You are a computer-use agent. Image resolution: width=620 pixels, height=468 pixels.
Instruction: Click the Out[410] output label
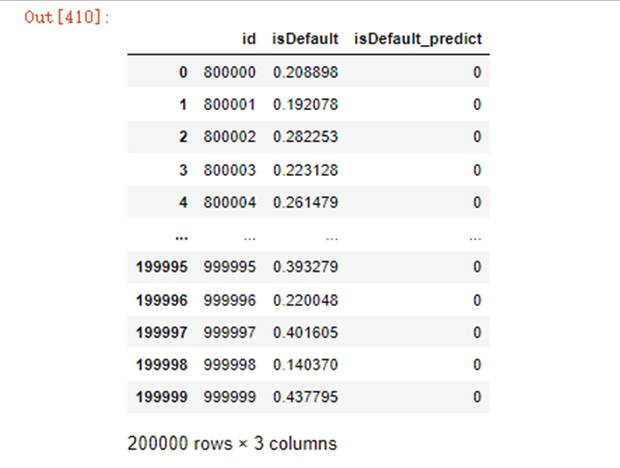coord(66,17)
